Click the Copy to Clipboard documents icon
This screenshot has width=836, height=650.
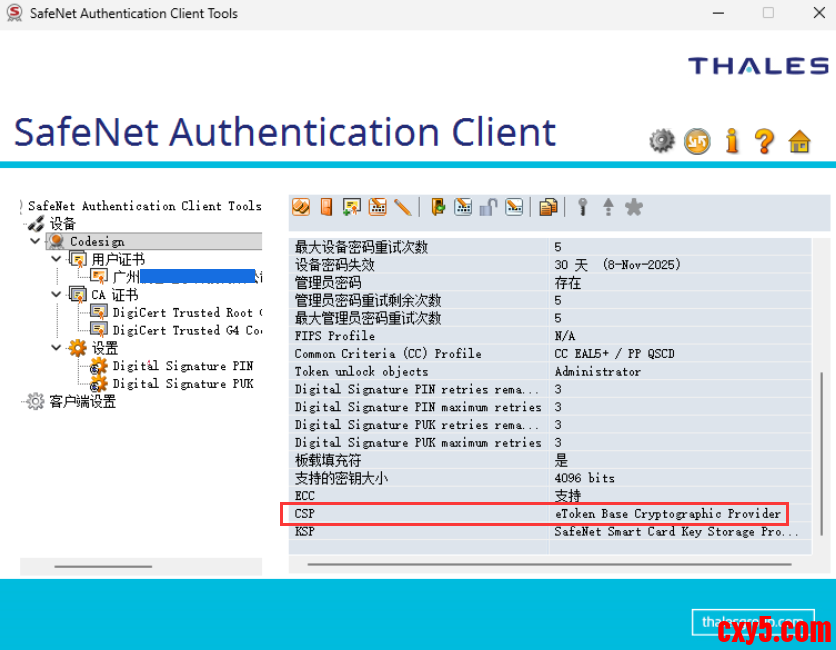pyautogui.click(x=548, y=207)
